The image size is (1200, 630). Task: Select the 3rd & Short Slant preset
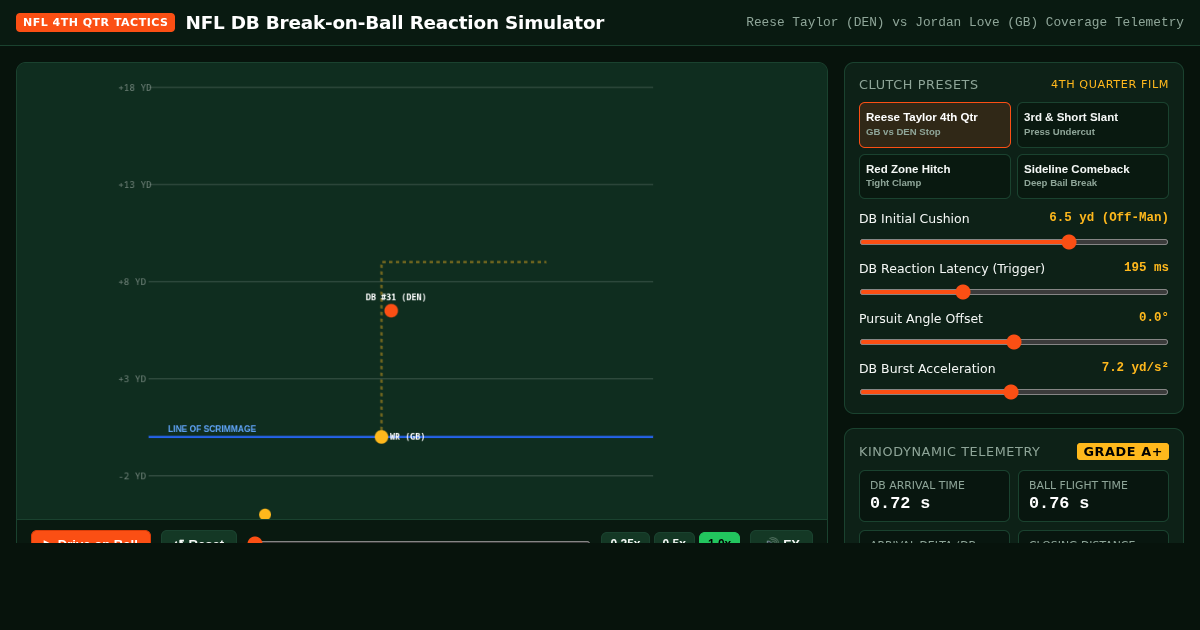click(1093, 125)
